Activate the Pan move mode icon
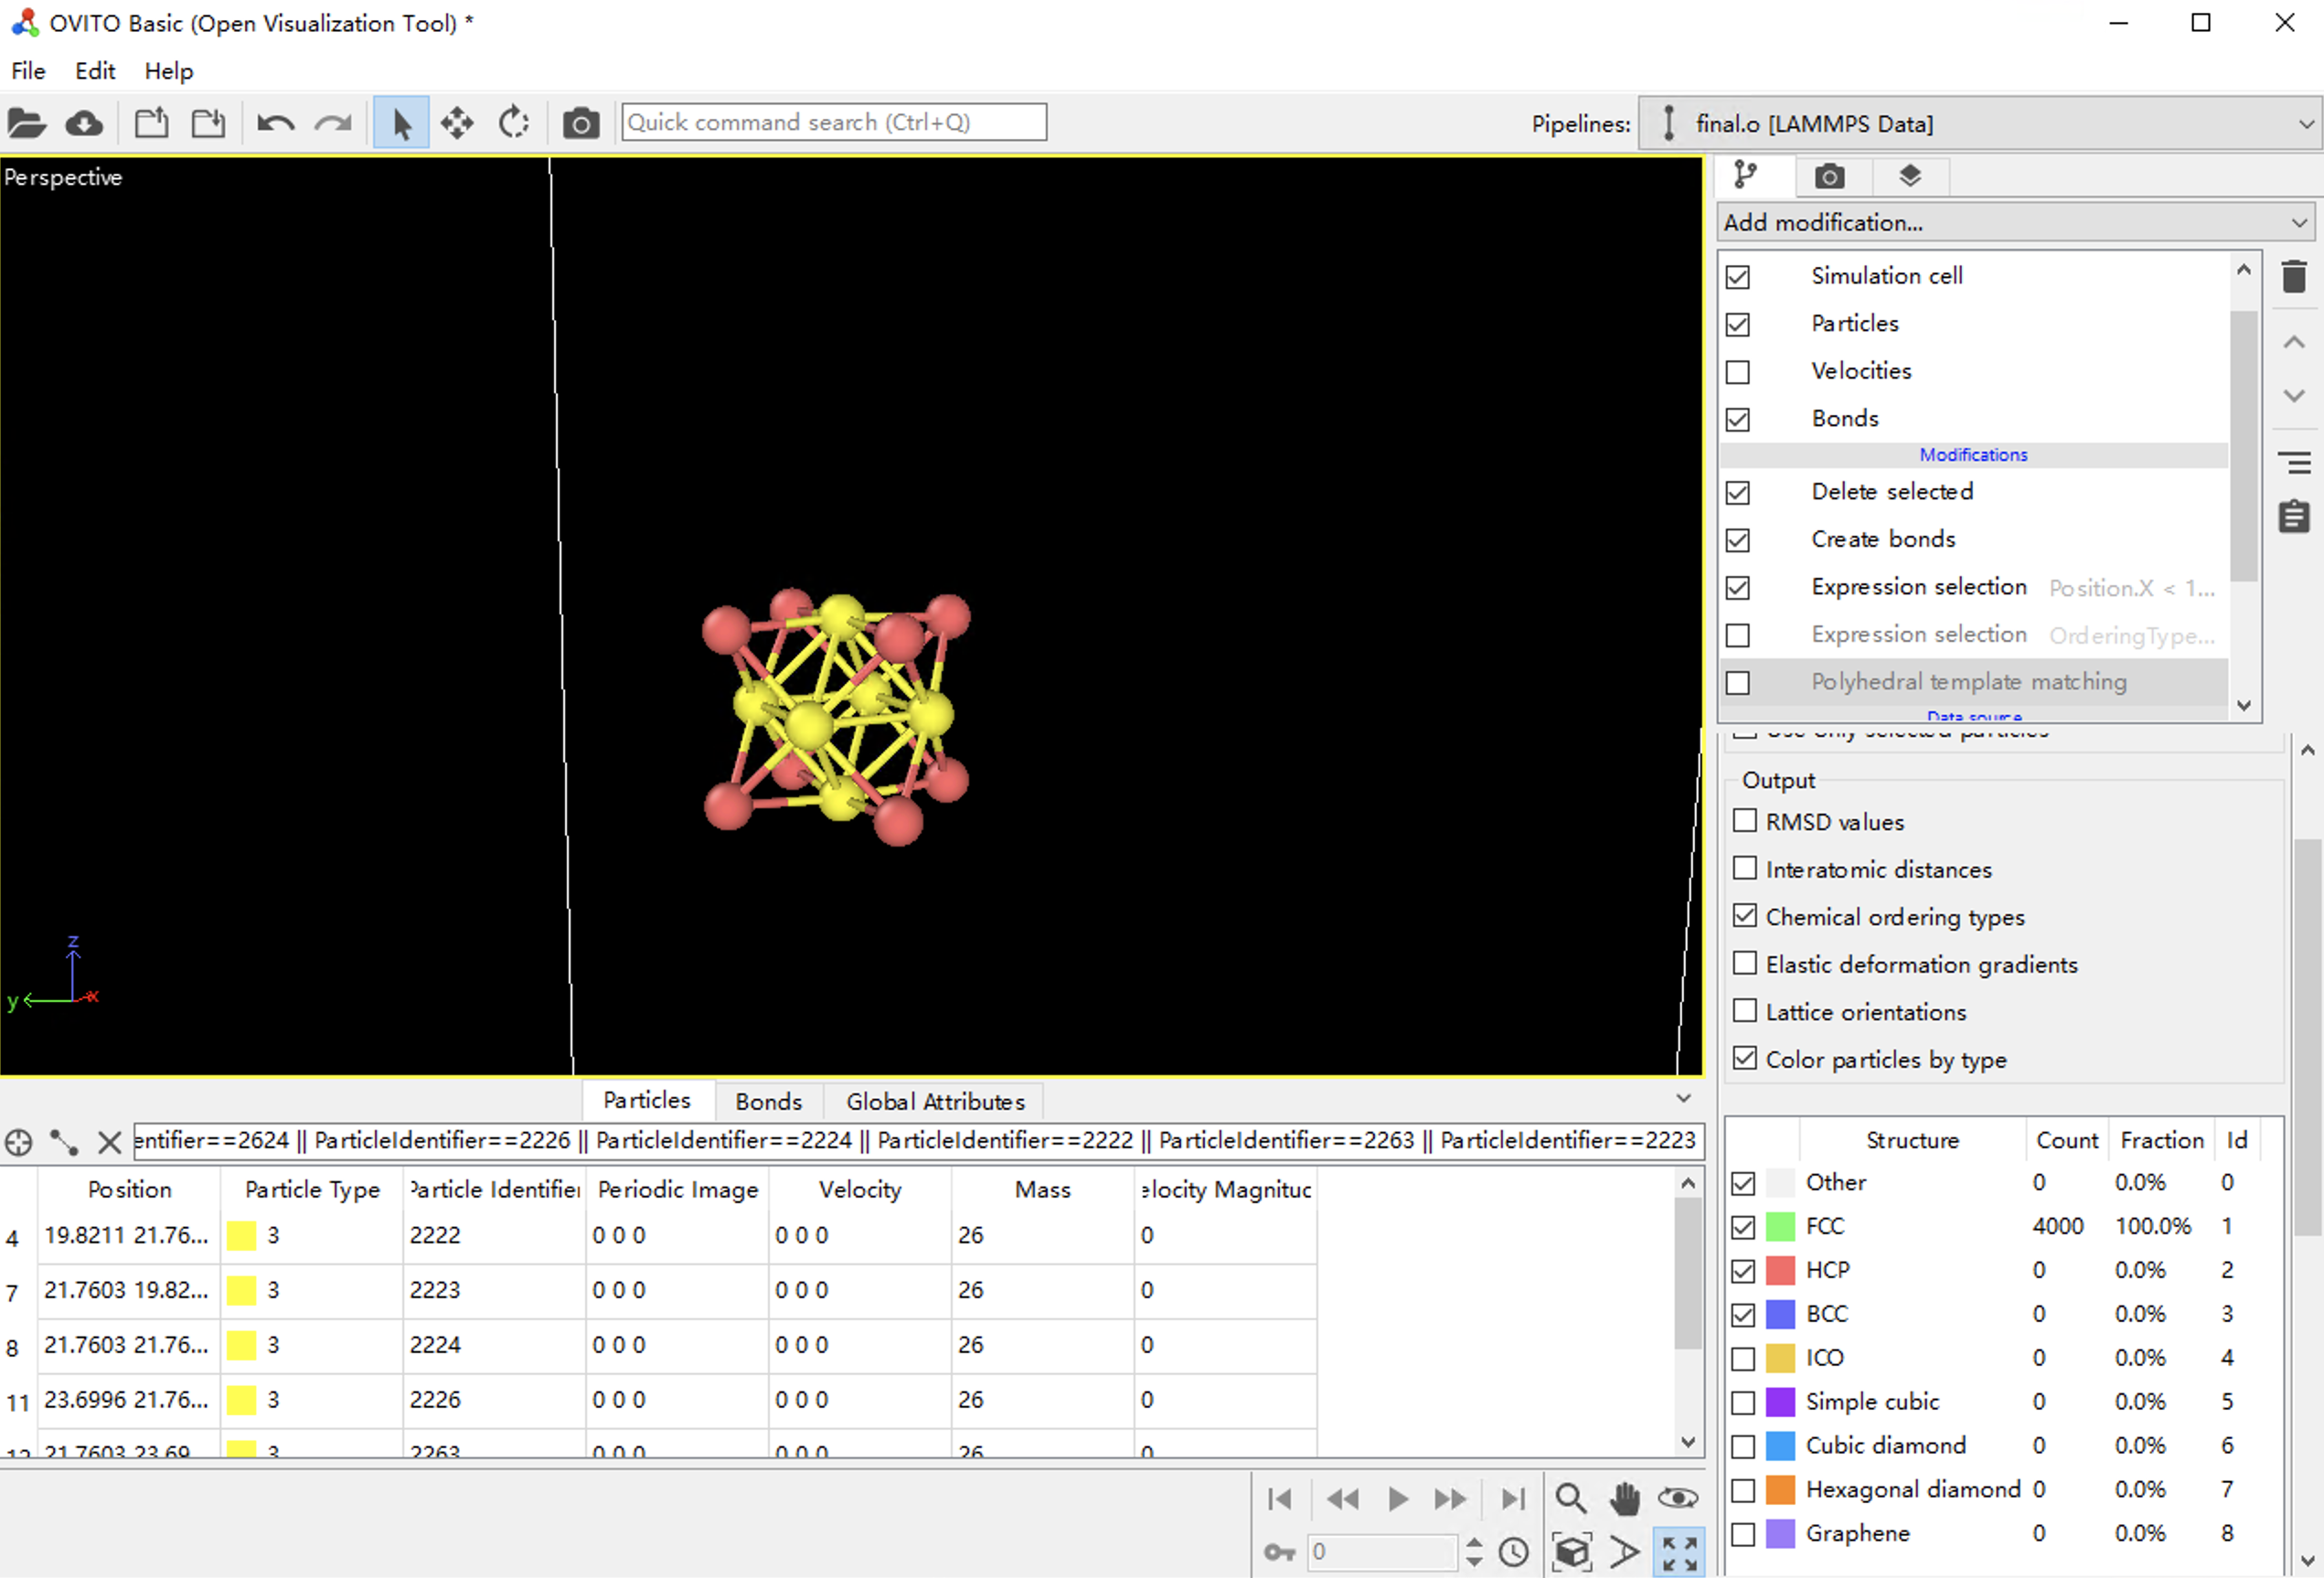2324x1578 pixels. click(x=457, y=123)
